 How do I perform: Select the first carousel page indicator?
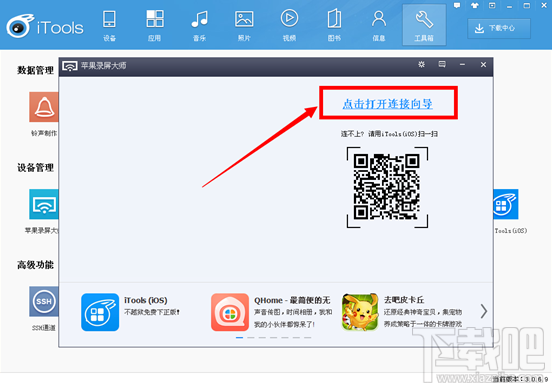pyautogui.click(x=239, y=338)
